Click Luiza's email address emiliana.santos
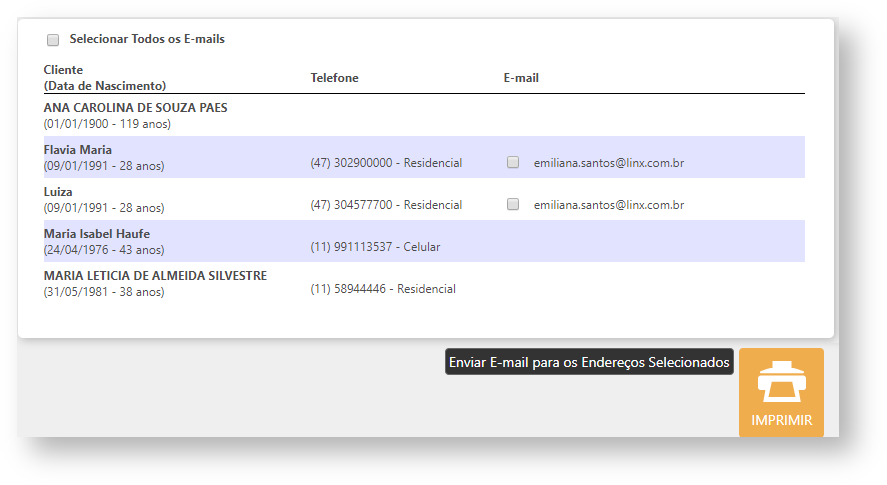This screenshot has width=887, height=485. [x=608, y=204]
